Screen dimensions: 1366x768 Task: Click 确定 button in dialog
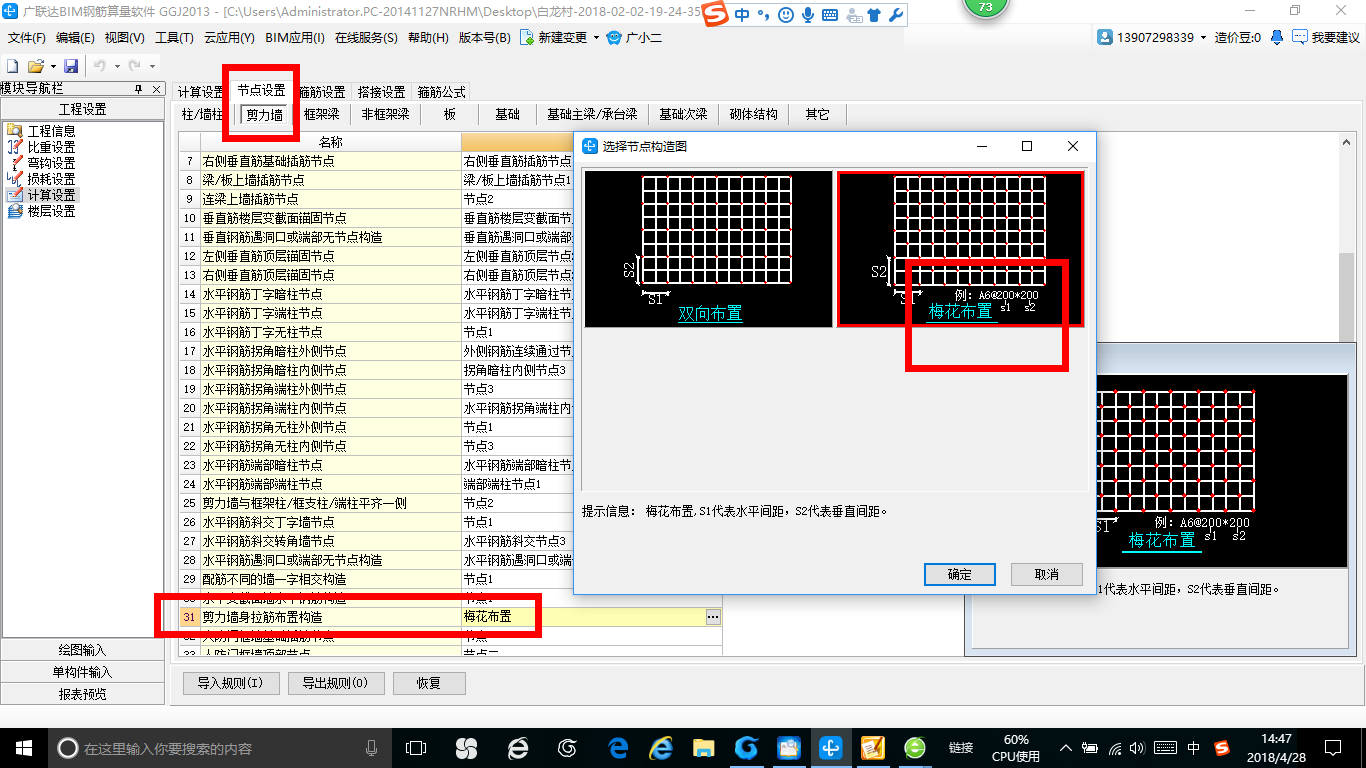959,574
